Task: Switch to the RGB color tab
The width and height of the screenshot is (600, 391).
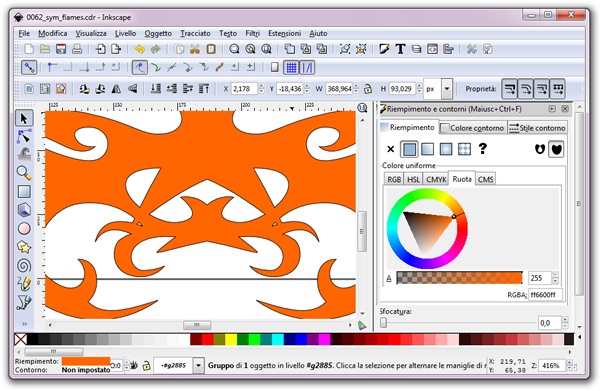Action: pos(394,179)
